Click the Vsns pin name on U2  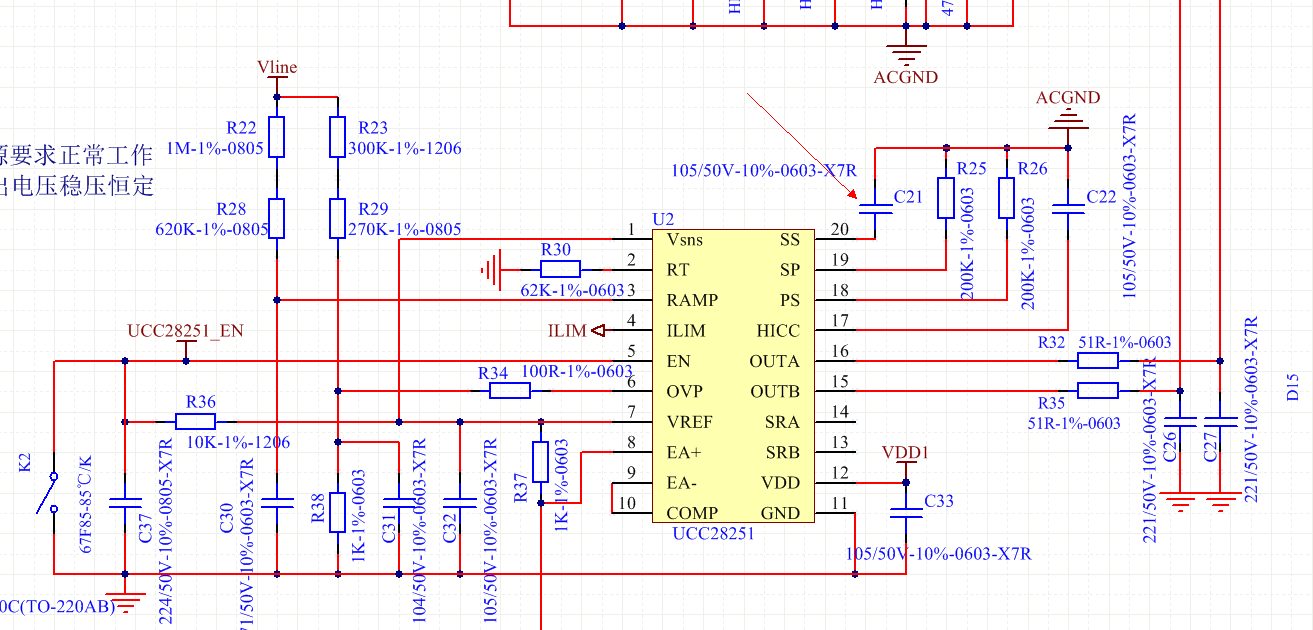point(685,239)
